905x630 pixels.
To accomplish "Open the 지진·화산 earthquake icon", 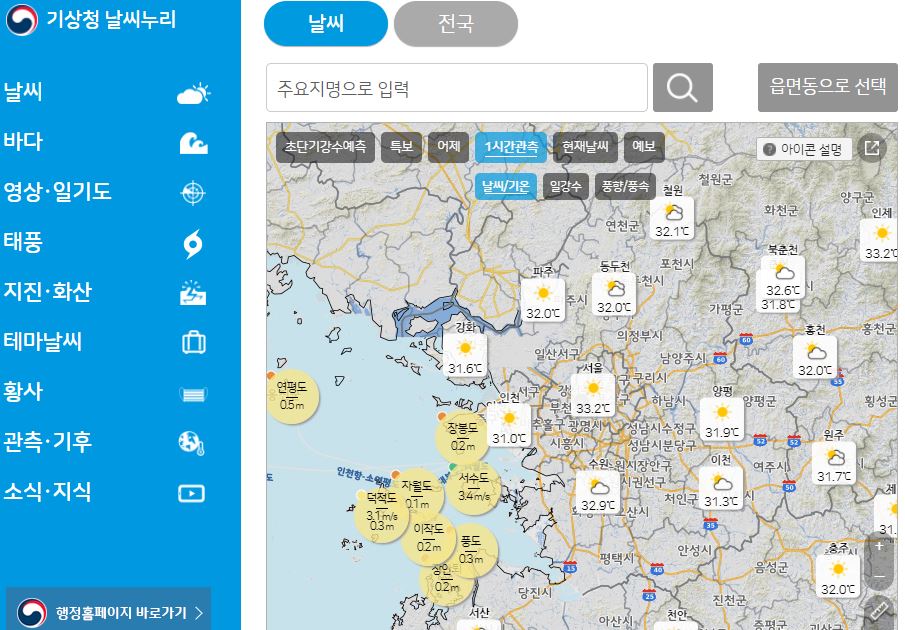I will coord(193,293).
